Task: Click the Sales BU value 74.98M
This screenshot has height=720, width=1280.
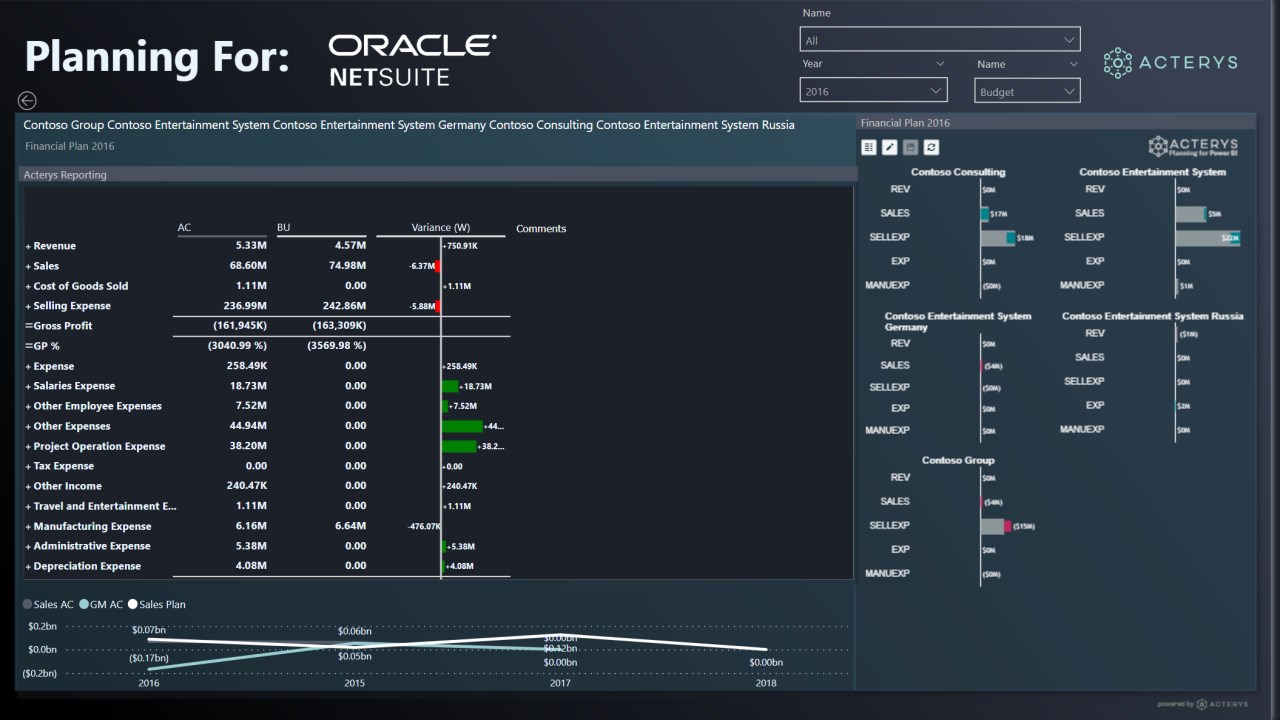Action: tap(346, 266)
